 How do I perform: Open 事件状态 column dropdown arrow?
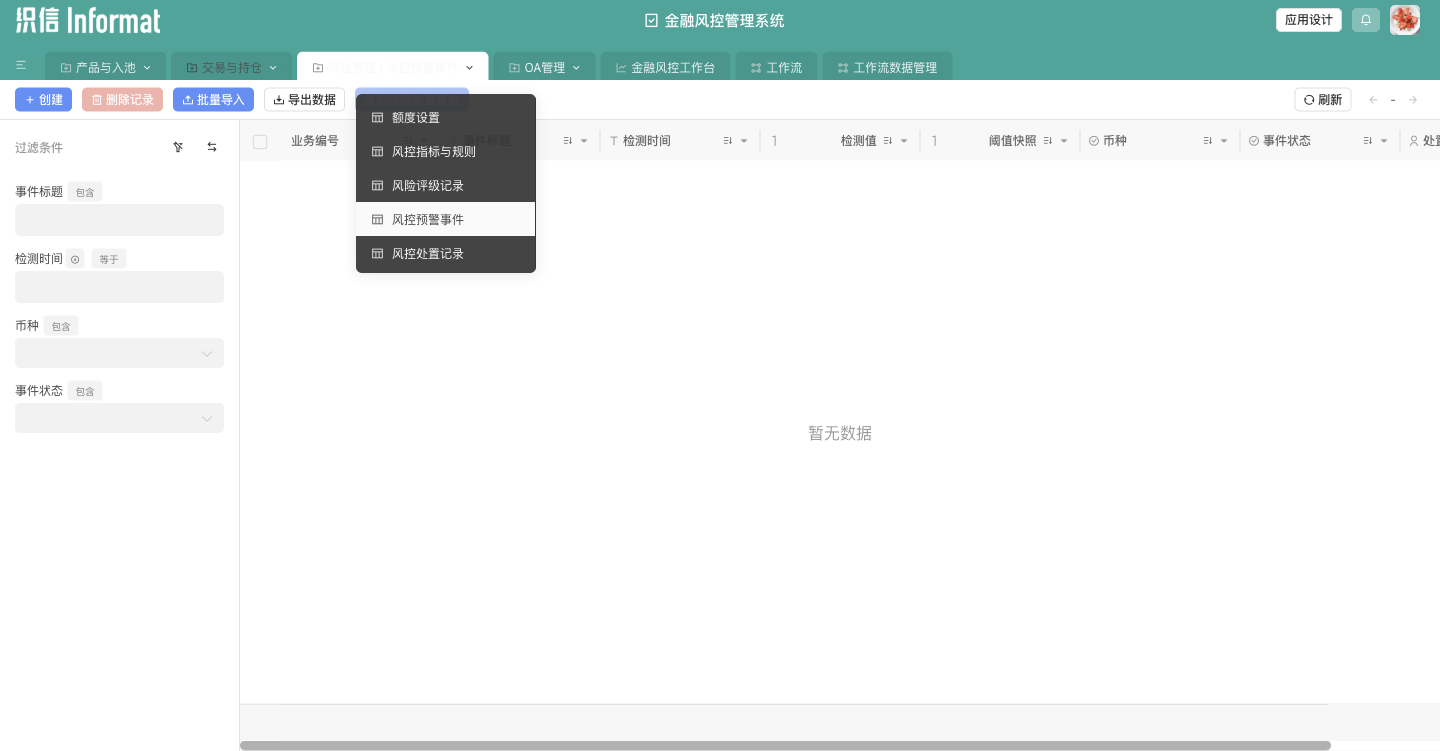tap(1384, 141)
